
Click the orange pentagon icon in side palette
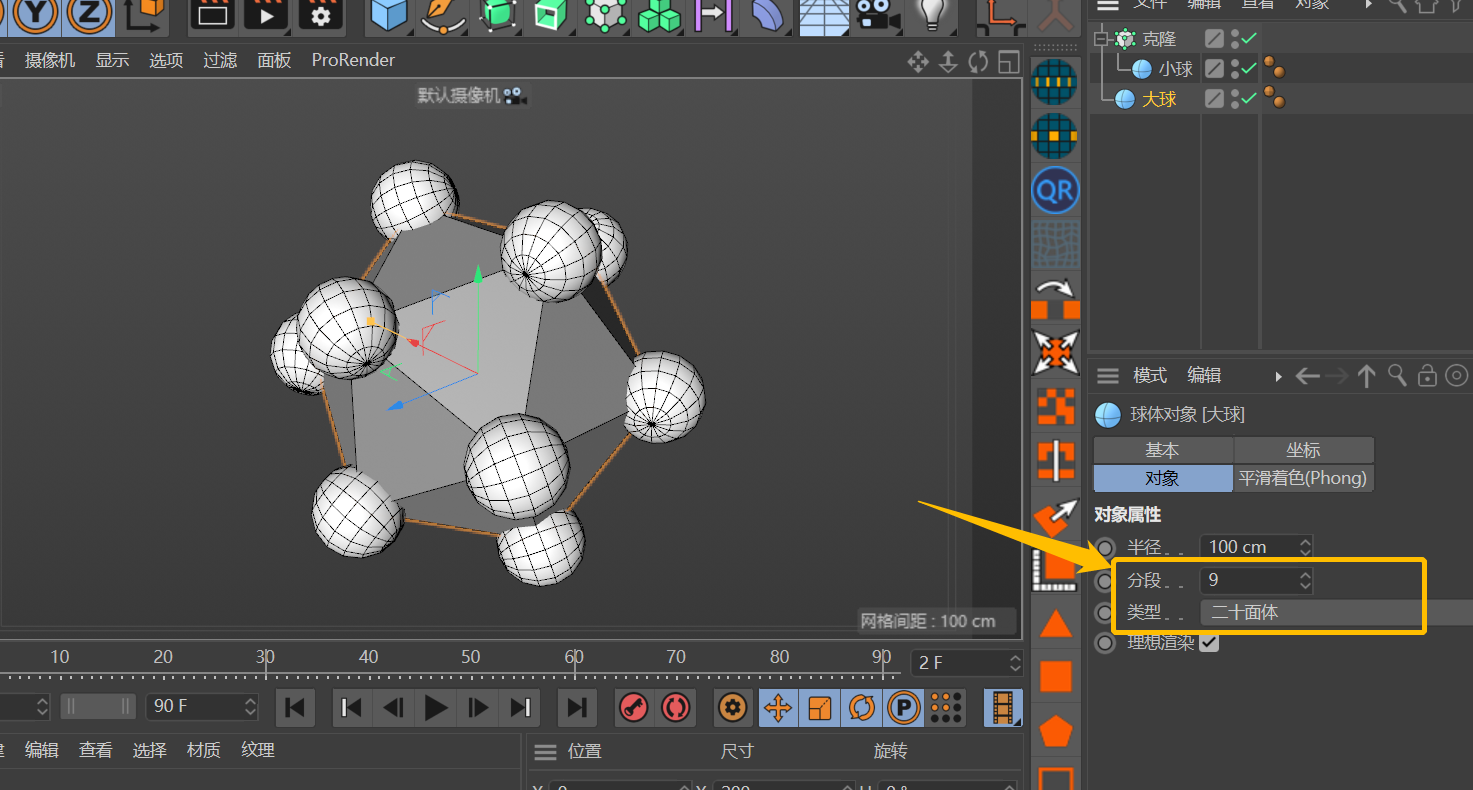click(1055, 731)
